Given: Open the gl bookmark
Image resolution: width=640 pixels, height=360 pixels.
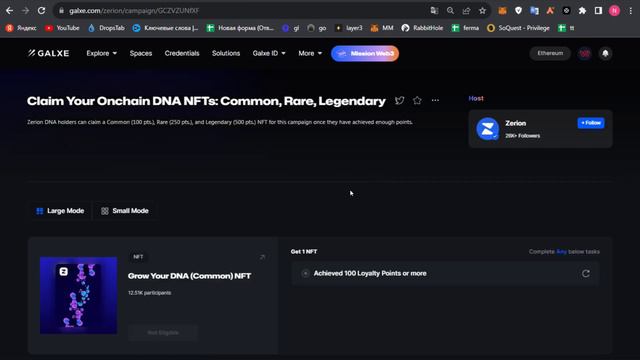Looking at the screenshot, I should coord(291,28).
